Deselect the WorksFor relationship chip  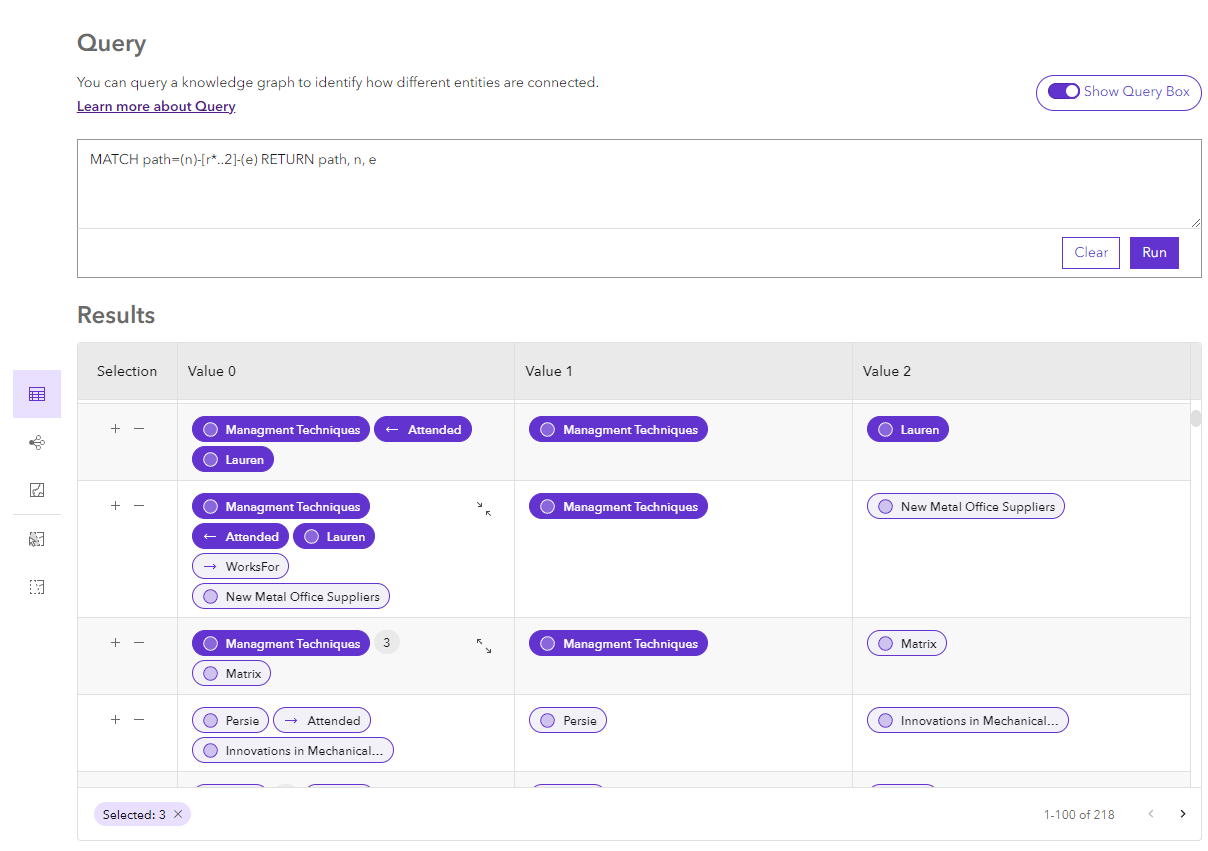click(240, 567)
